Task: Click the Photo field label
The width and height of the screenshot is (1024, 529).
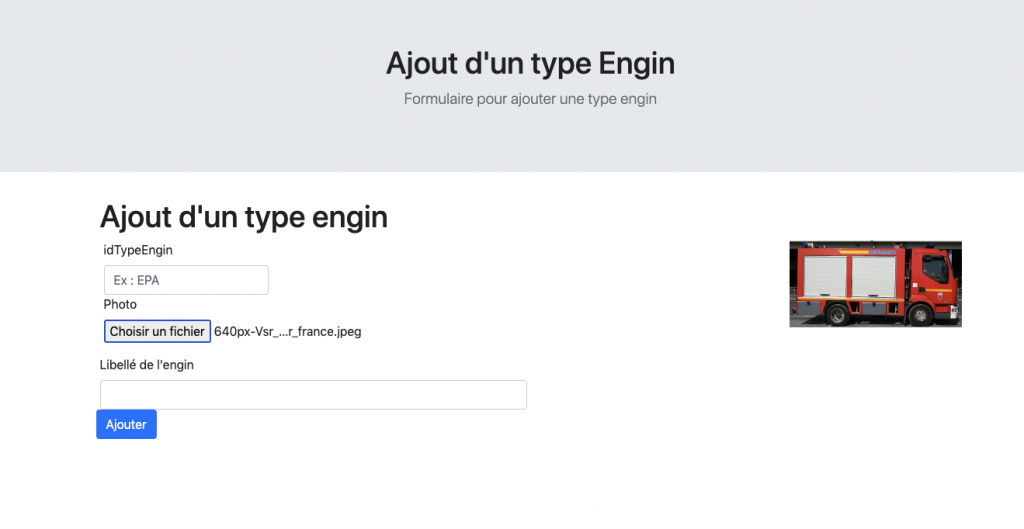Action: pyautogui.click(x=120, y=304)
